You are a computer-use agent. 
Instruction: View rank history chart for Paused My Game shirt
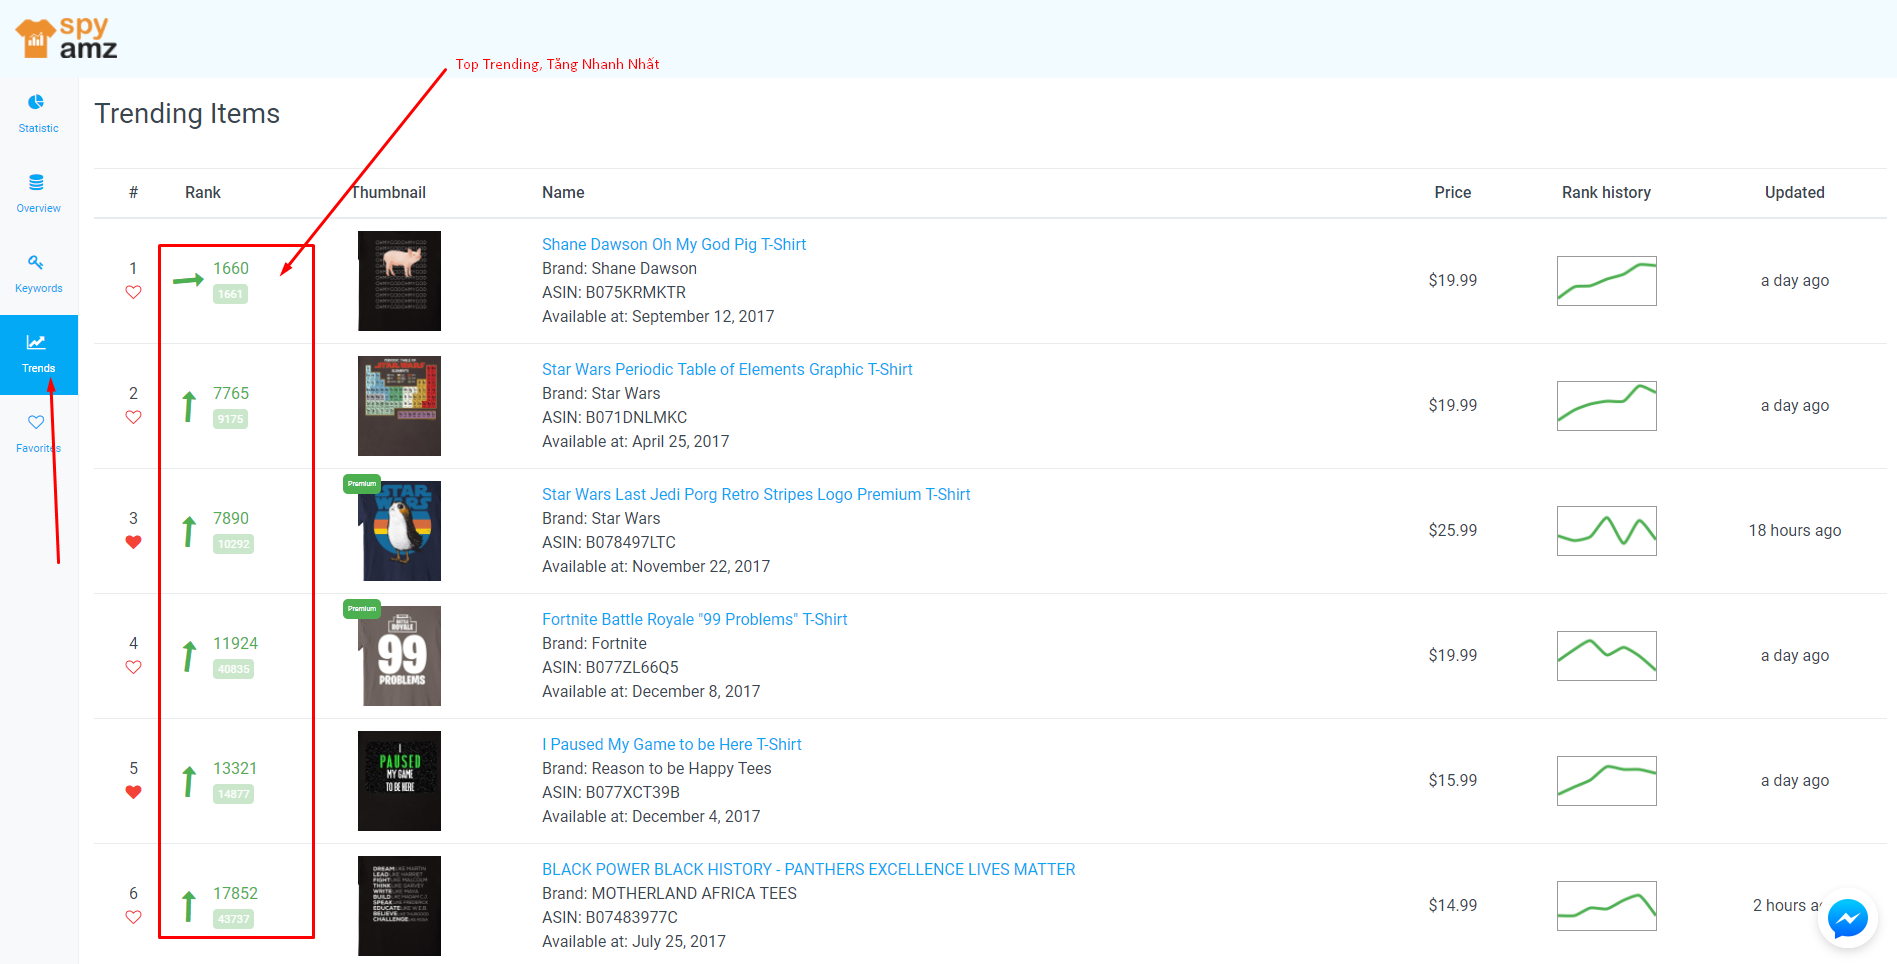pyautogui.click(x=1606, y=781)
